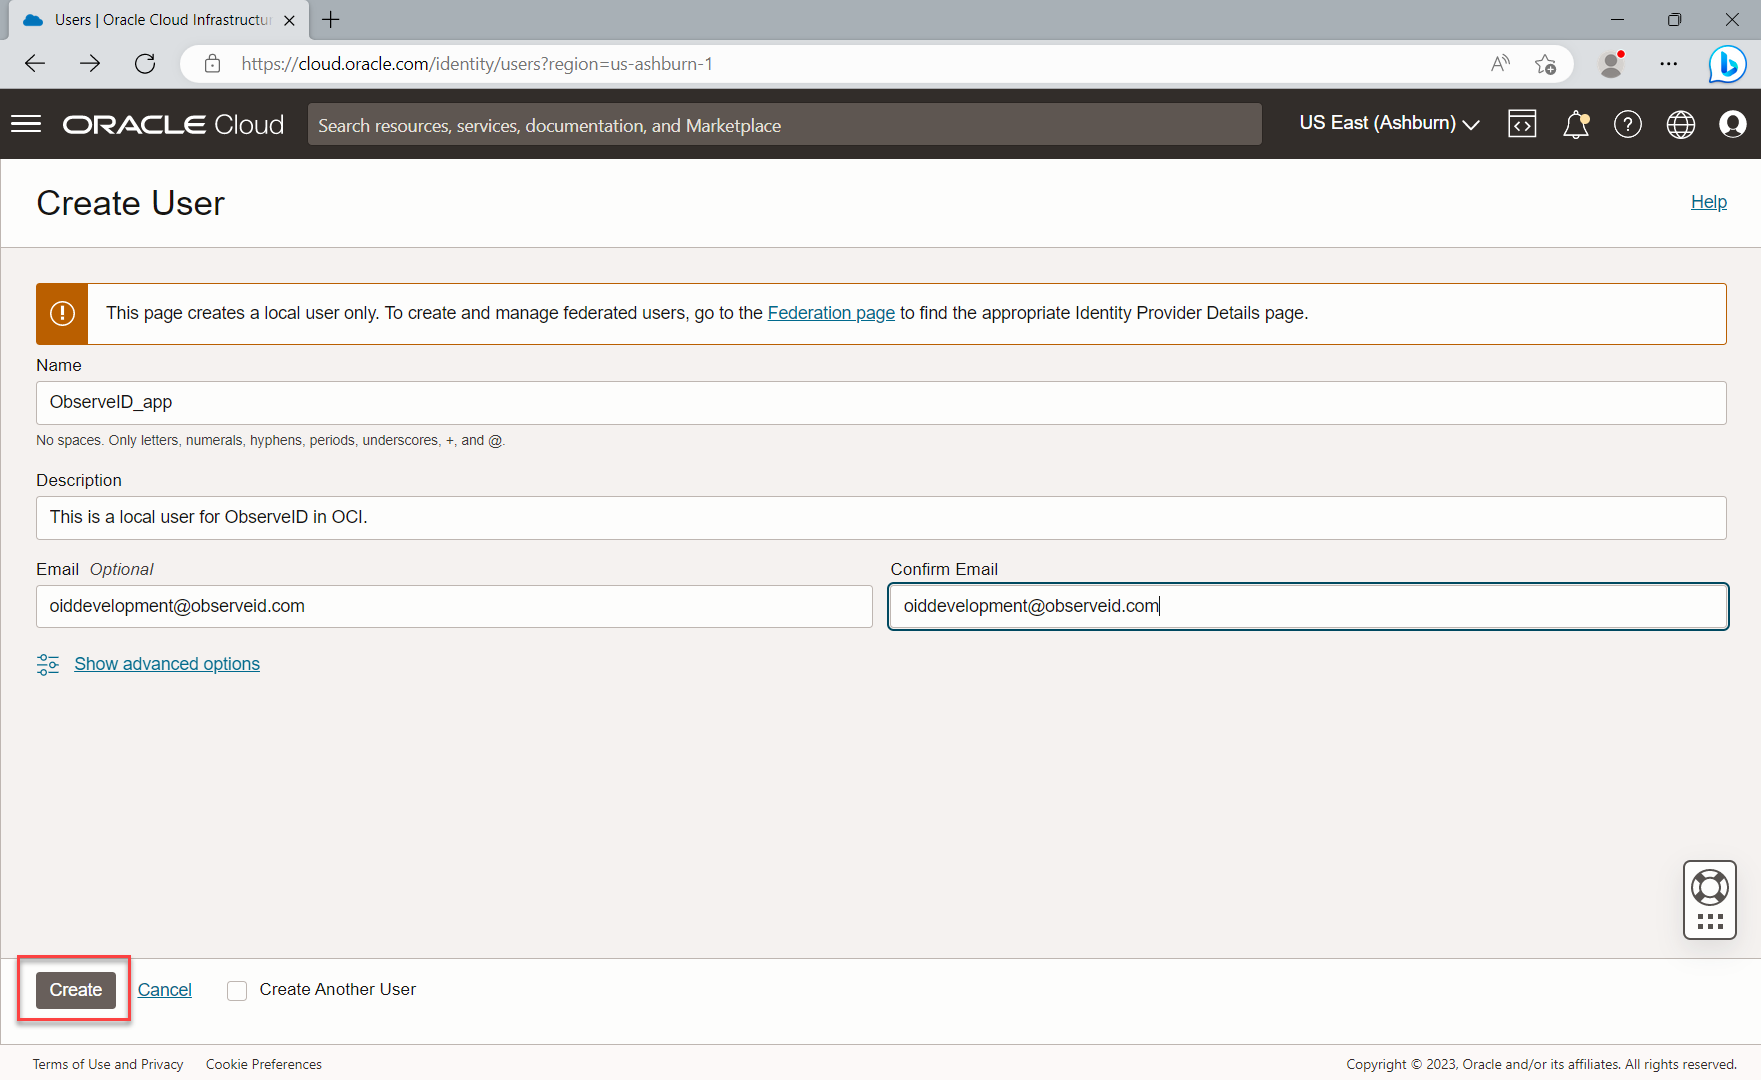
Task: Expand Show advanced options
Action: click(x=166, y=664)
